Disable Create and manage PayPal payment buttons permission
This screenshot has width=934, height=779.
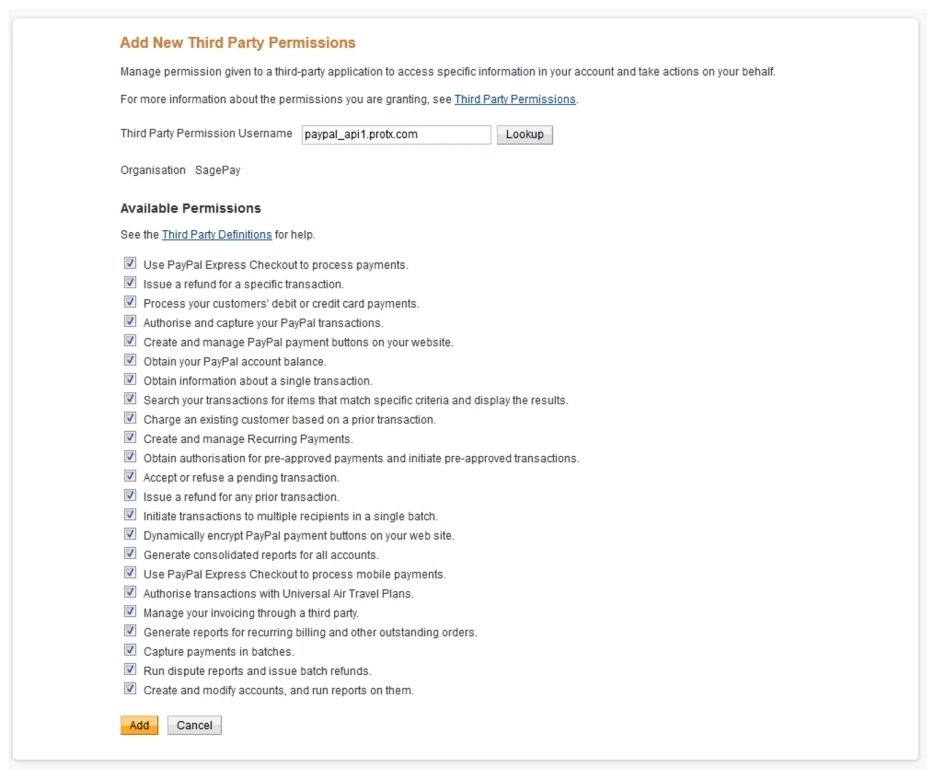pos(130,341)
